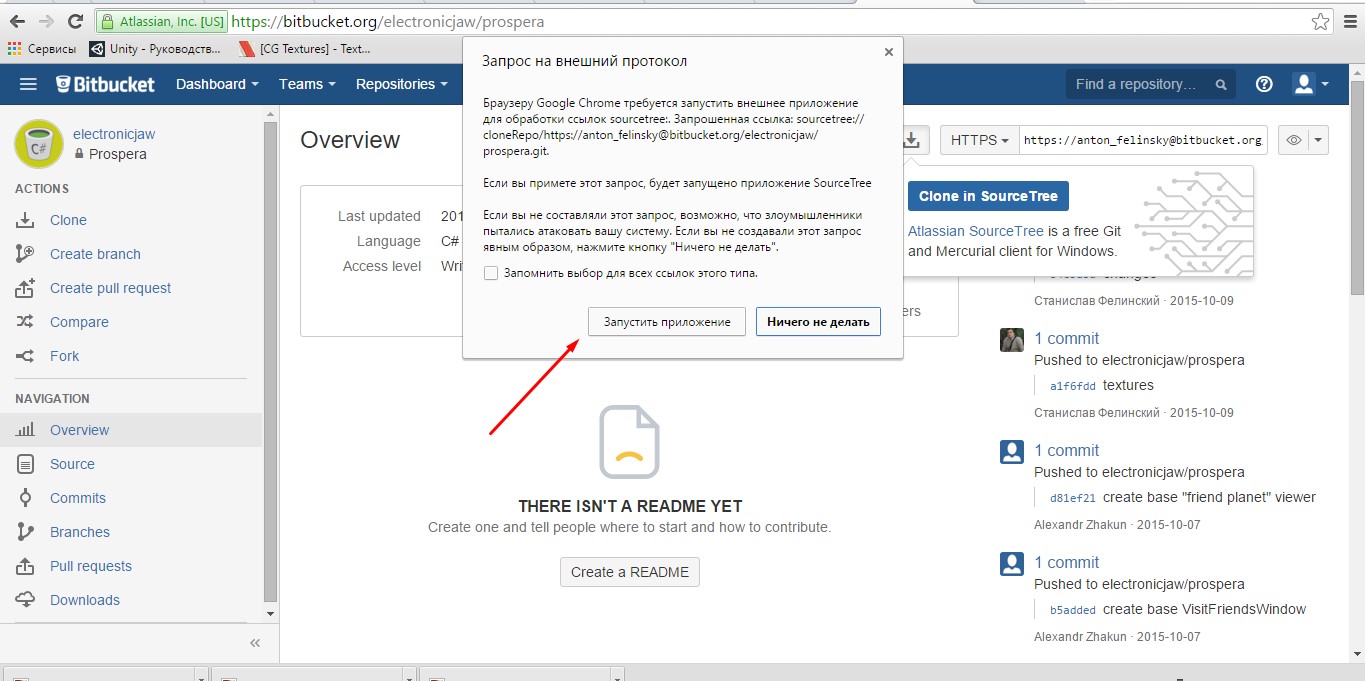Click the sidebar vertical scrollbar
This screenshot has height=681, width=1365.
pos(269,360)
